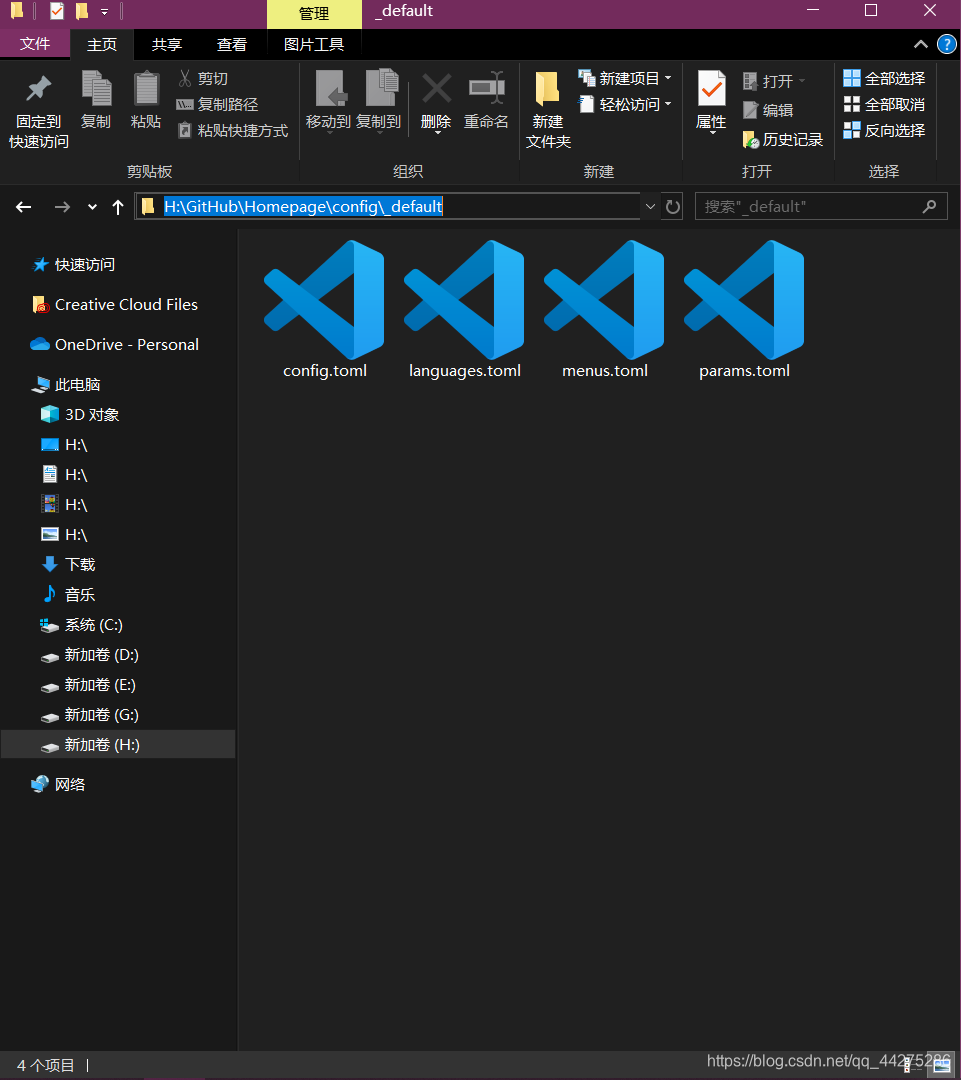Open the Easy access (轻松访问) dropdown
Screen dimensions: 961x1080
click(x=625, y=105)
